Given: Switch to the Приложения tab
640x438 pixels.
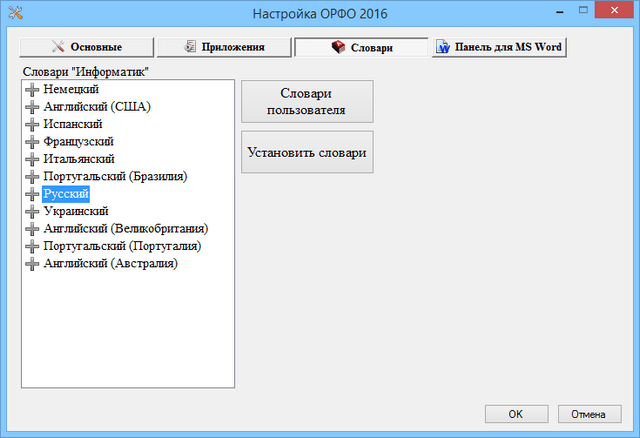Looking at the screenshot, I should point(224,47).
